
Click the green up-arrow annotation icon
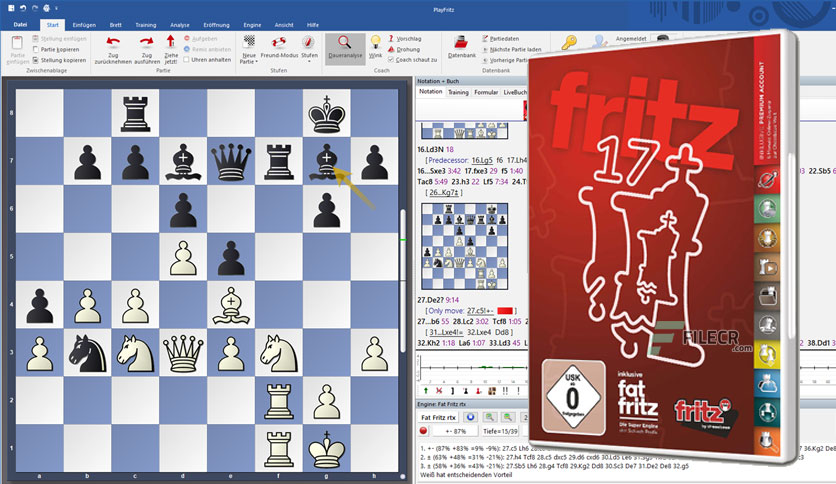(425, 391)
